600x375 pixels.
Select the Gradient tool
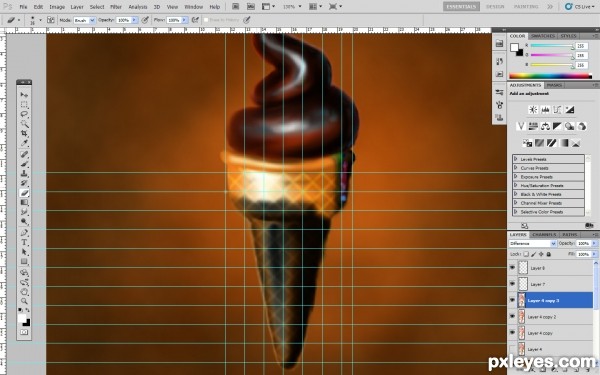[x=24, y=202]
